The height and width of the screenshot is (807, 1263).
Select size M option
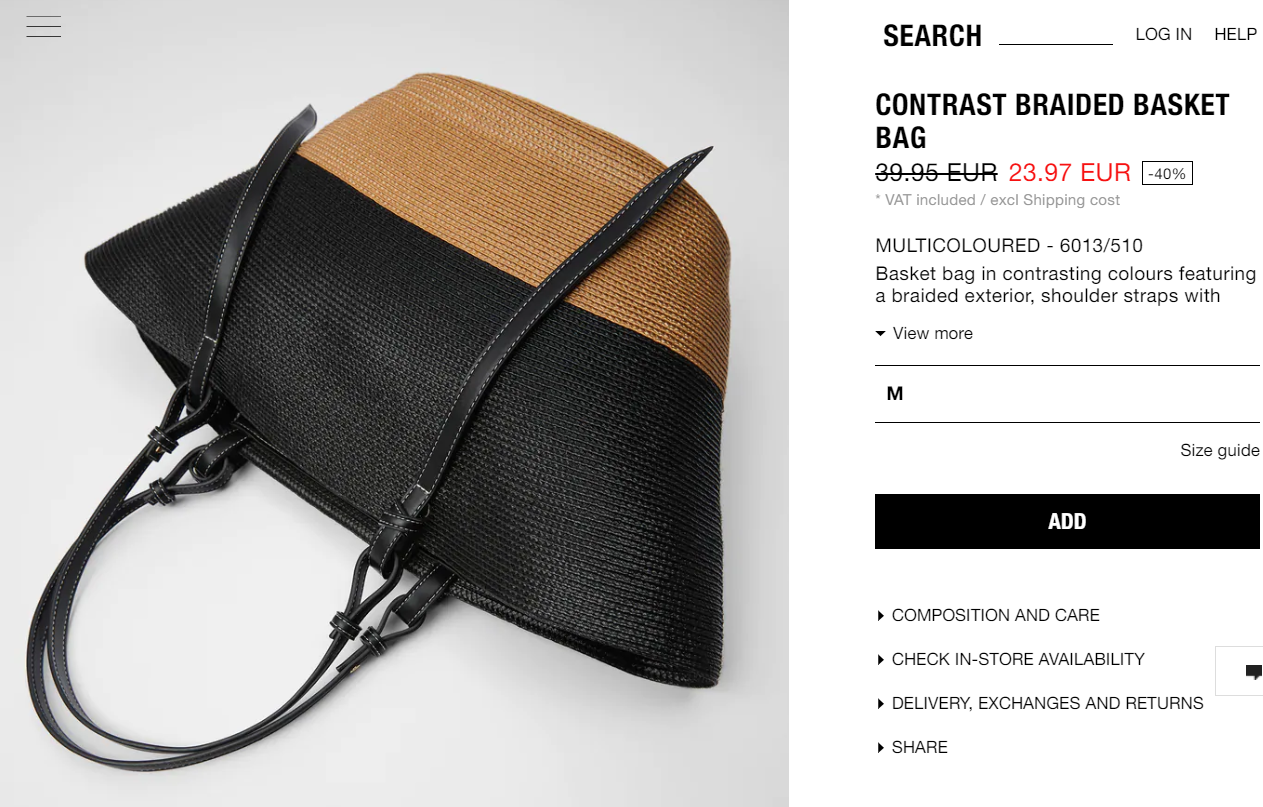pyautogui.click(x=1067, y=394)
